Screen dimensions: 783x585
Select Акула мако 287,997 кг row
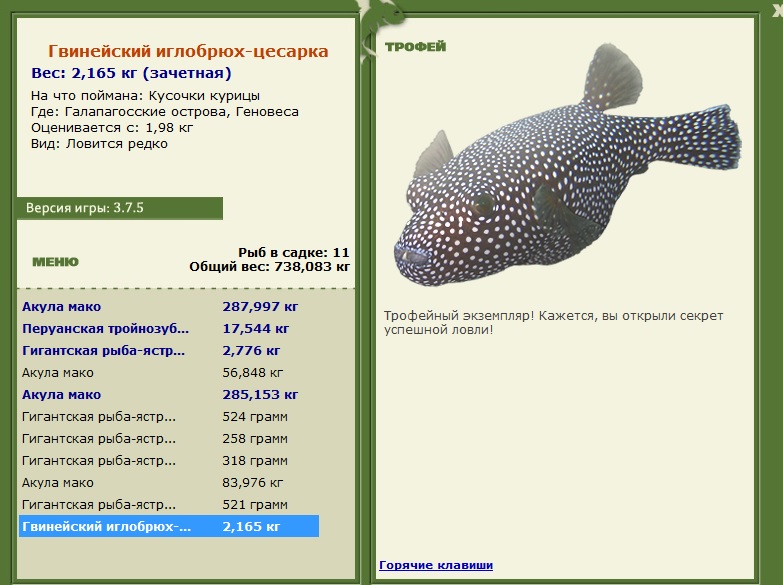169,307
